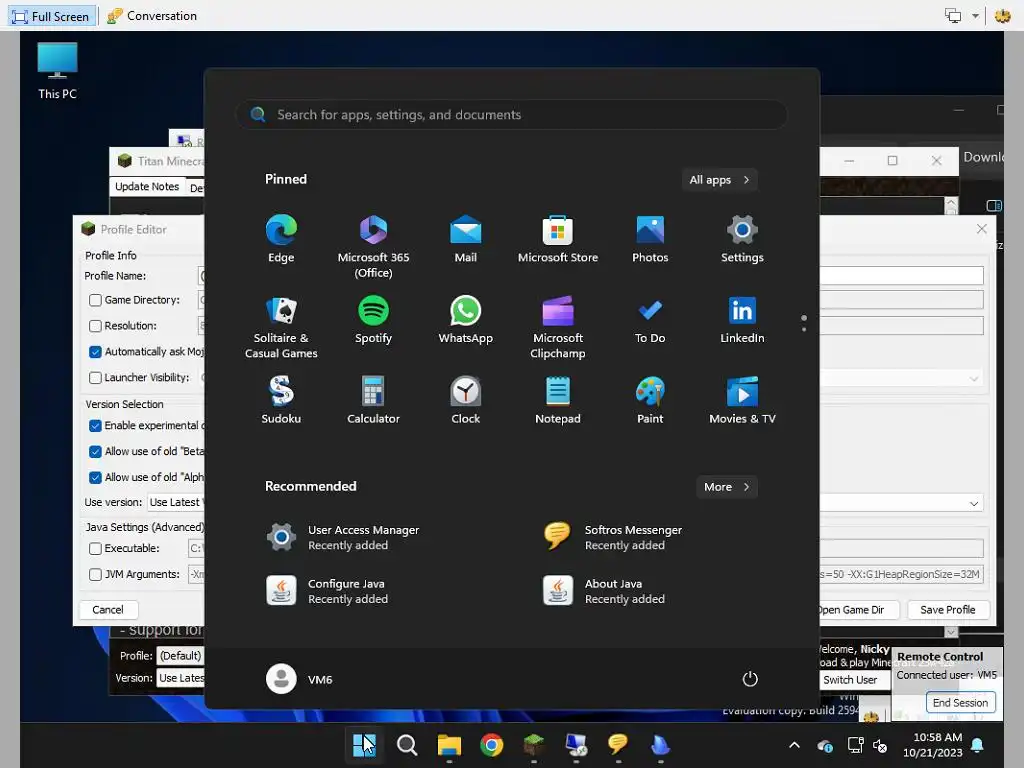Launch the Sudoku app
Screen dimensions: 1024x768
point(281,400)
